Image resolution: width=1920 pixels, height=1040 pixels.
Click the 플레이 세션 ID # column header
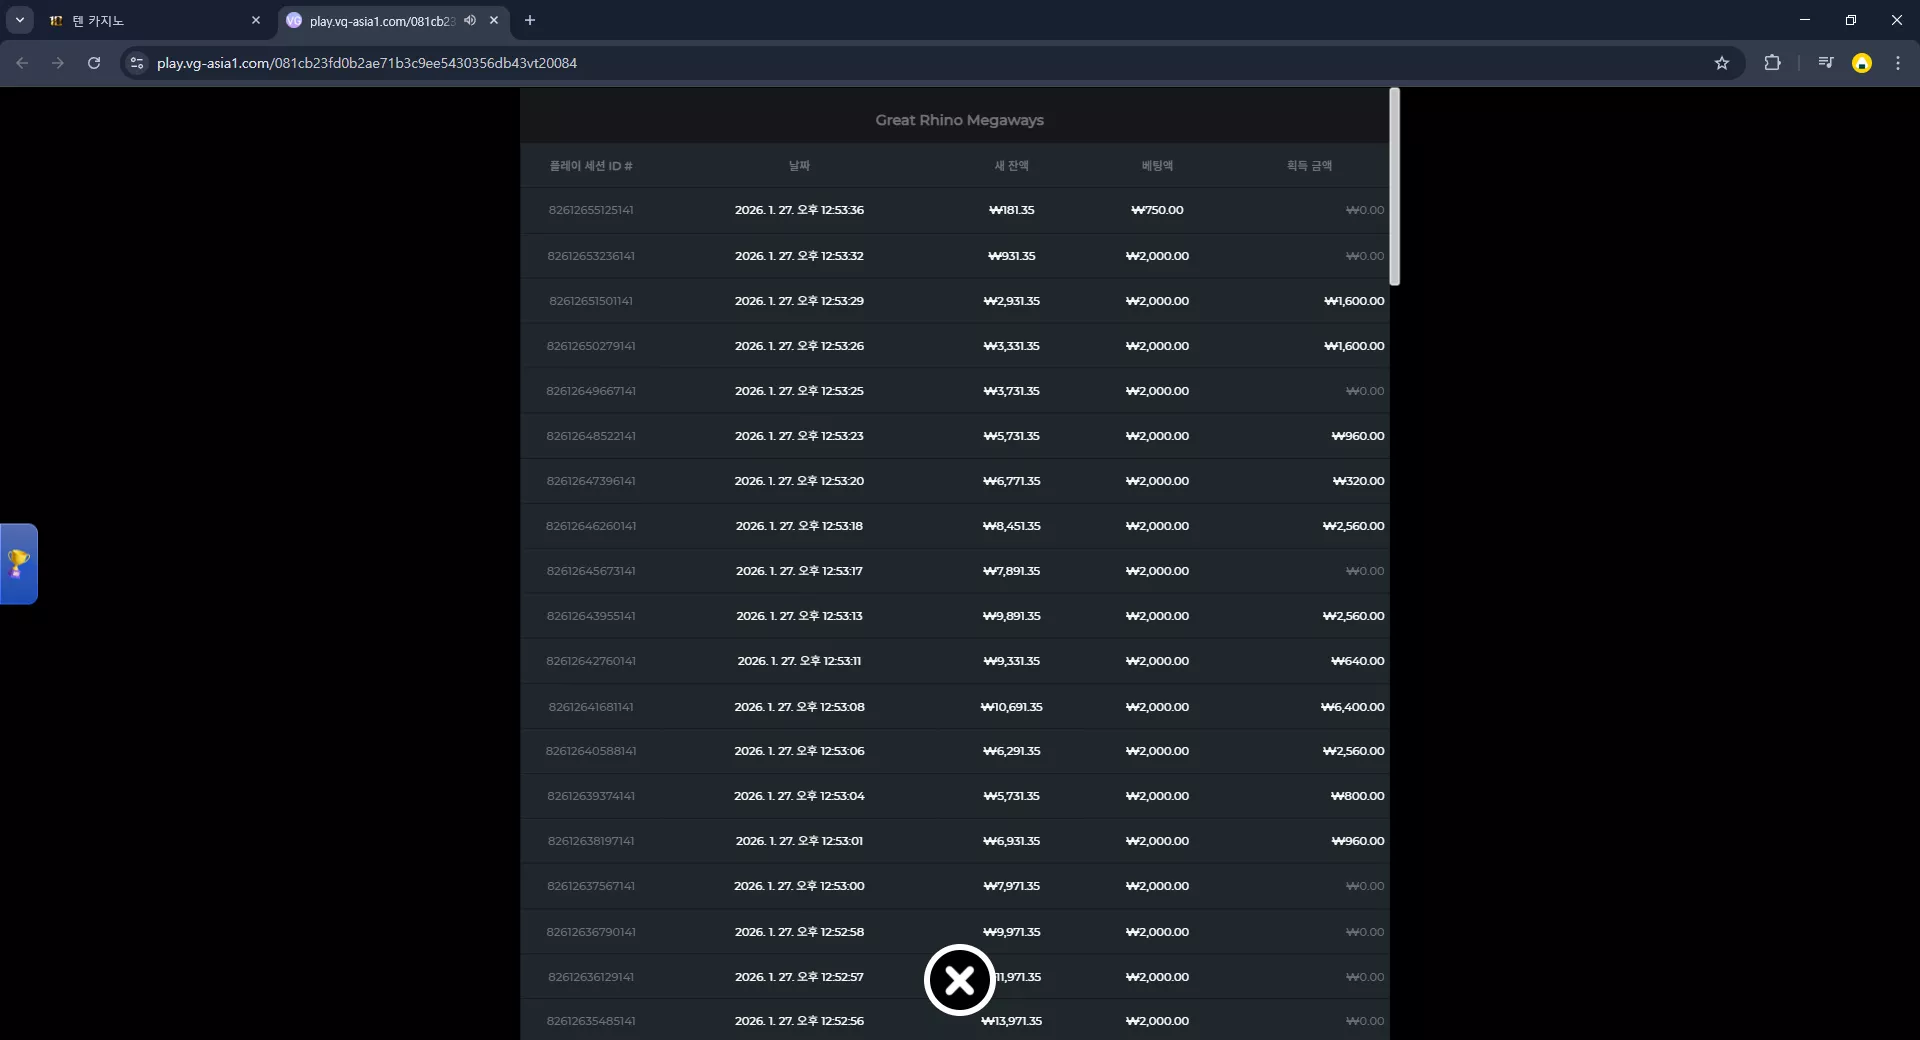[591, 166]
